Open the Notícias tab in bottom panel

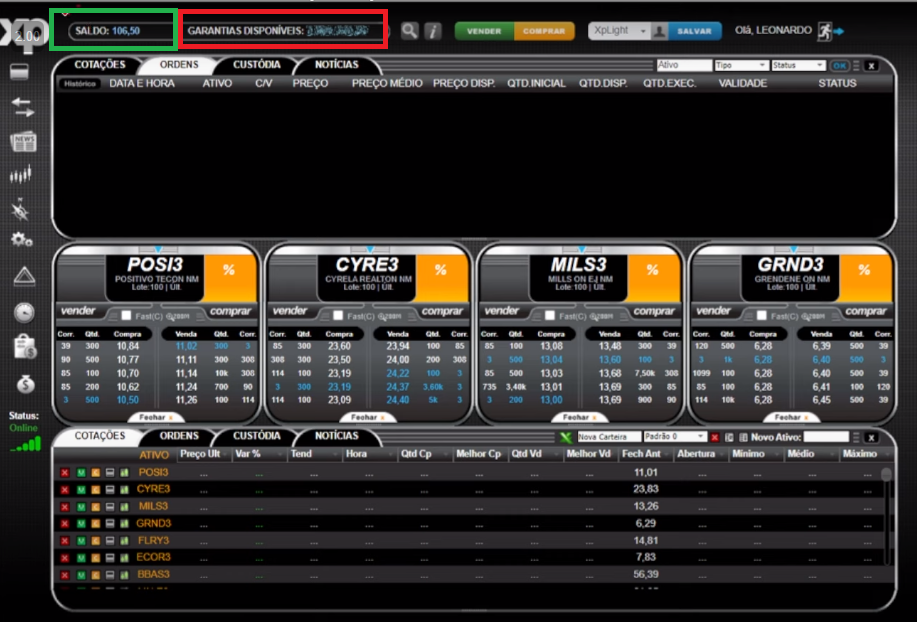pyautogui.click(x=336, y=436)
